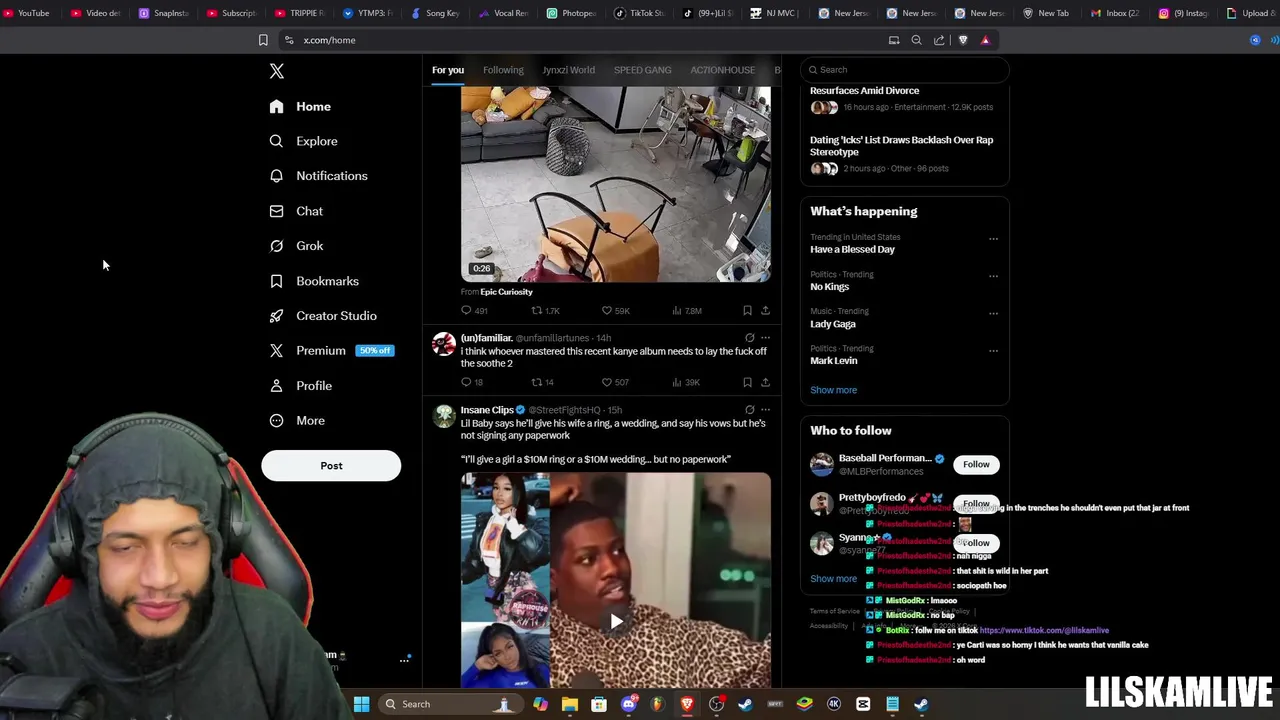Open Creator Studio in sidebar
Image resolution: width=1280 pixels, height=720 pixels.
pyautogui.click(x=323, y=316)
